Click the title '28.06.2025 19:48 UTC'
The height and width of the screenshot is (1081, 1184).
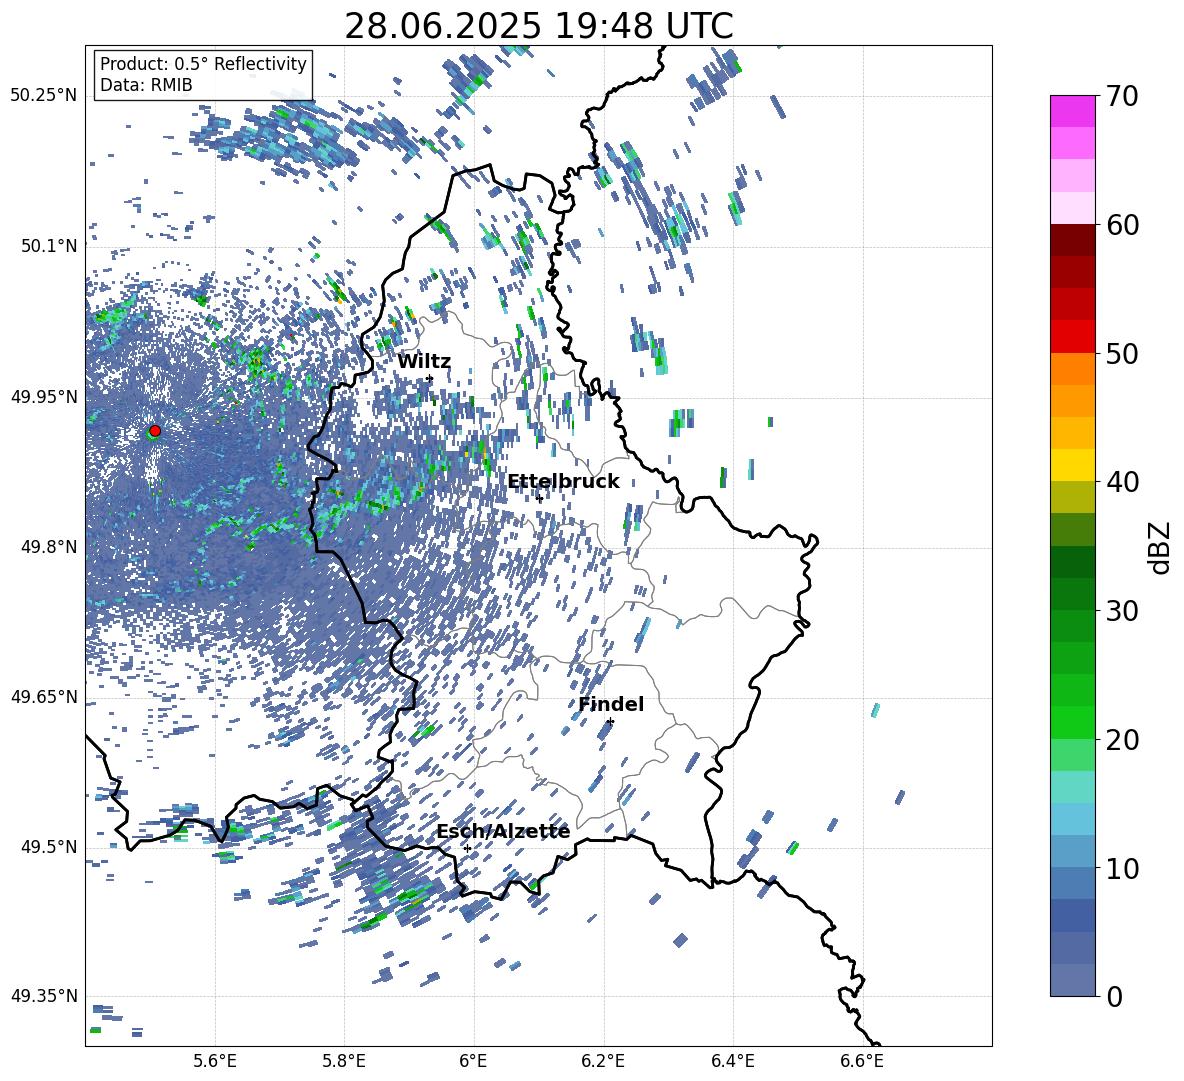pos(539,26)
